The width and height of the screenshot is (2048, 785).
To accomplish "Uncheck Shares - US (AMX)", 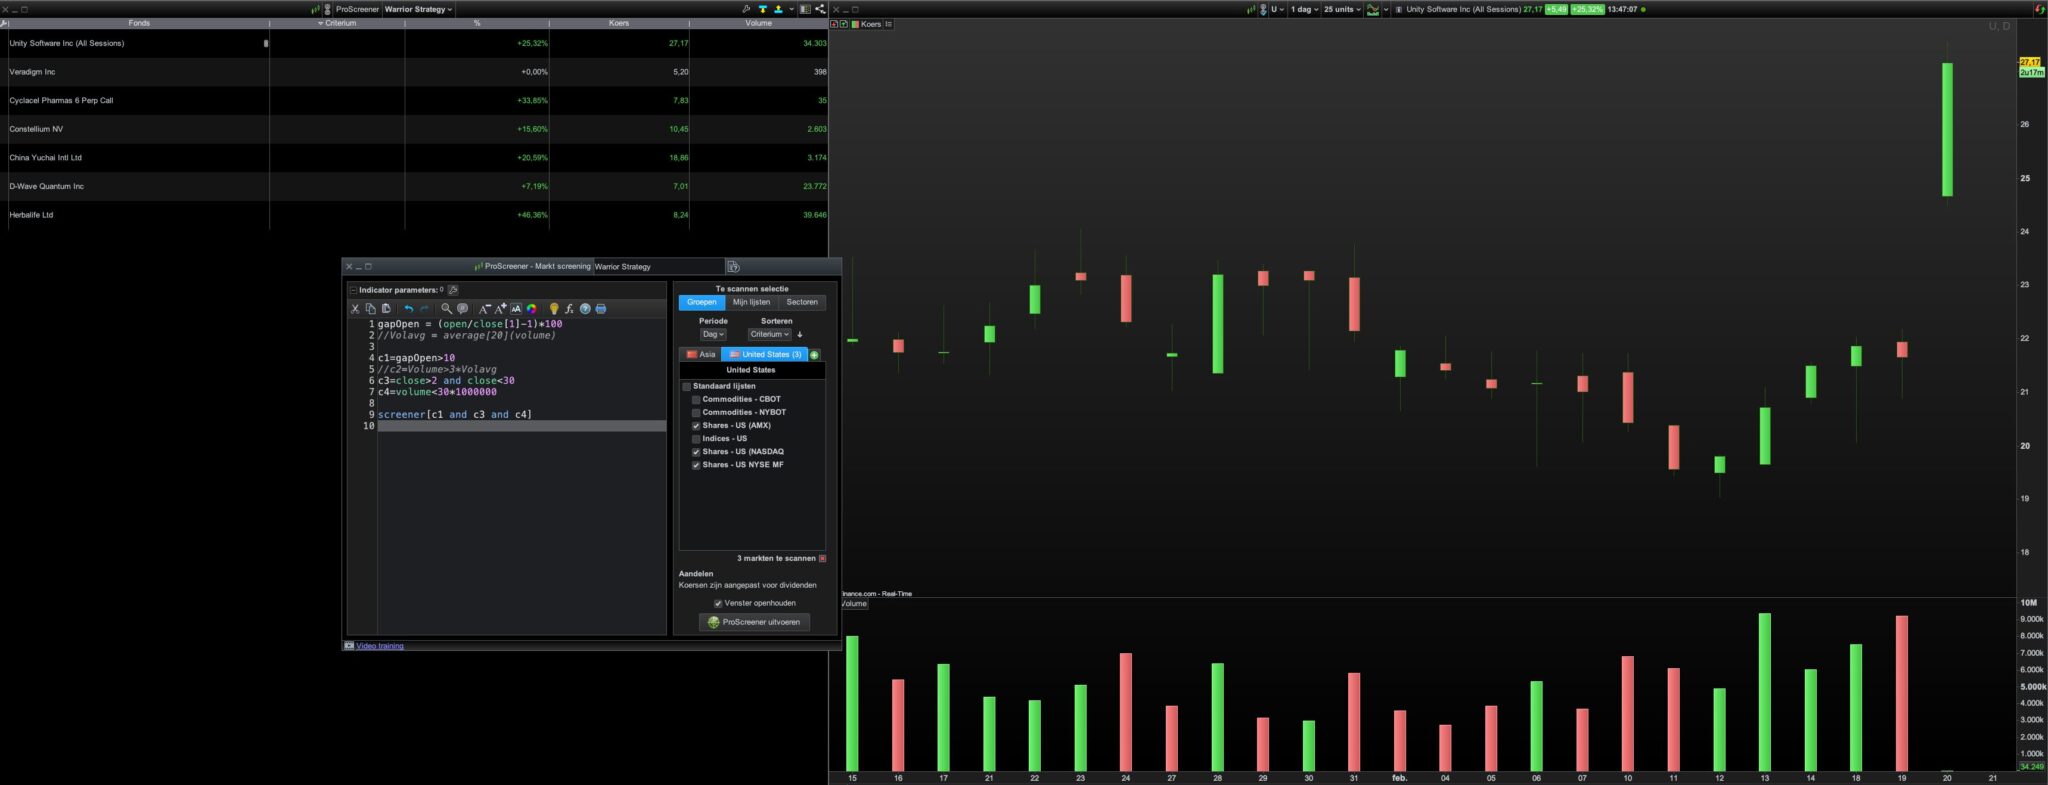I will [696, 426].
